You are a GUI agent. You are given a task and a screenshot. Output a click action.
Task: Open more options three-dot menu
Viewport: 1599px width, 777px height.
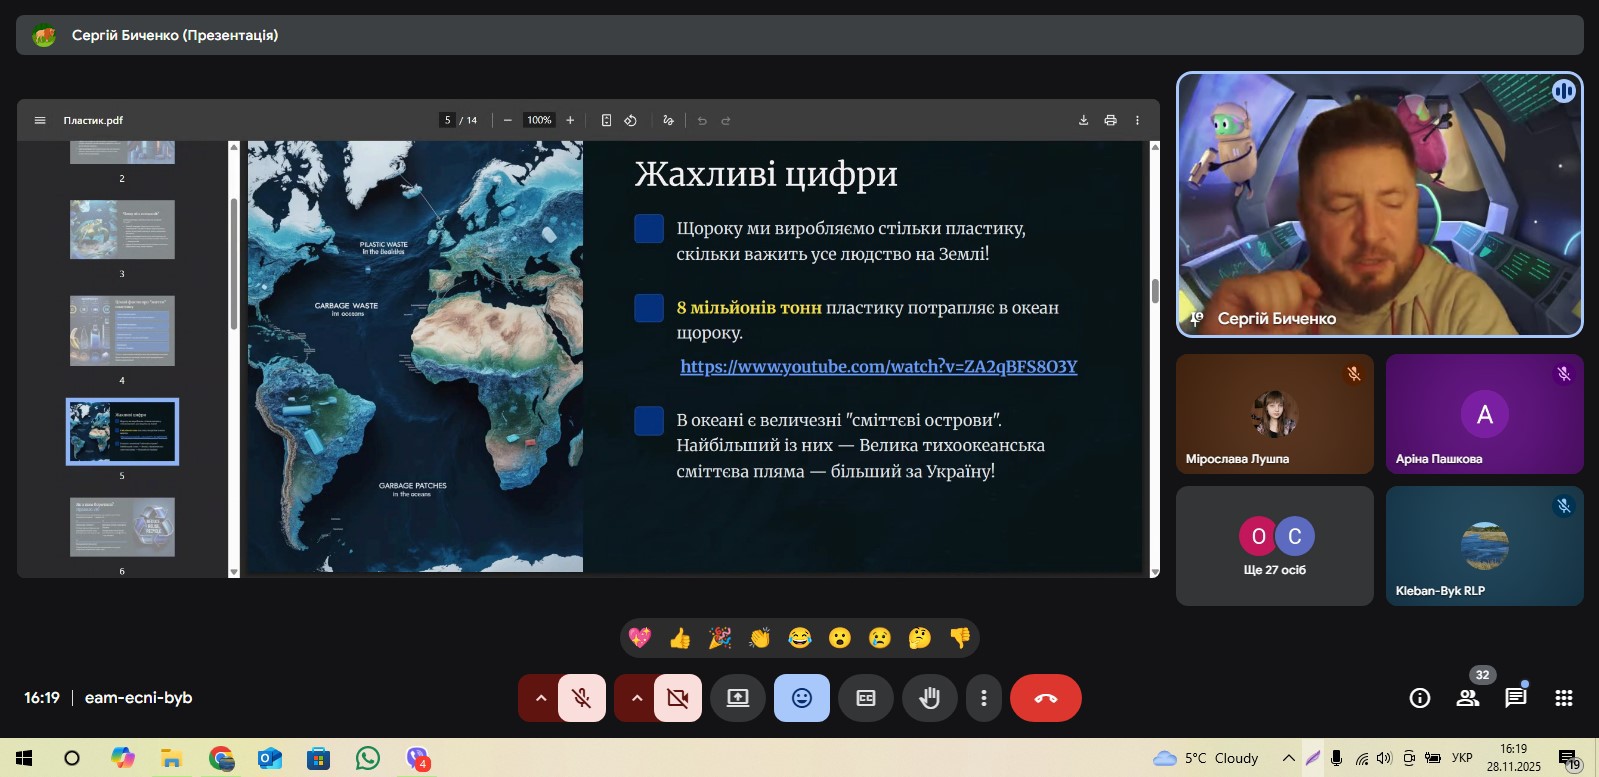pos(984,698)
